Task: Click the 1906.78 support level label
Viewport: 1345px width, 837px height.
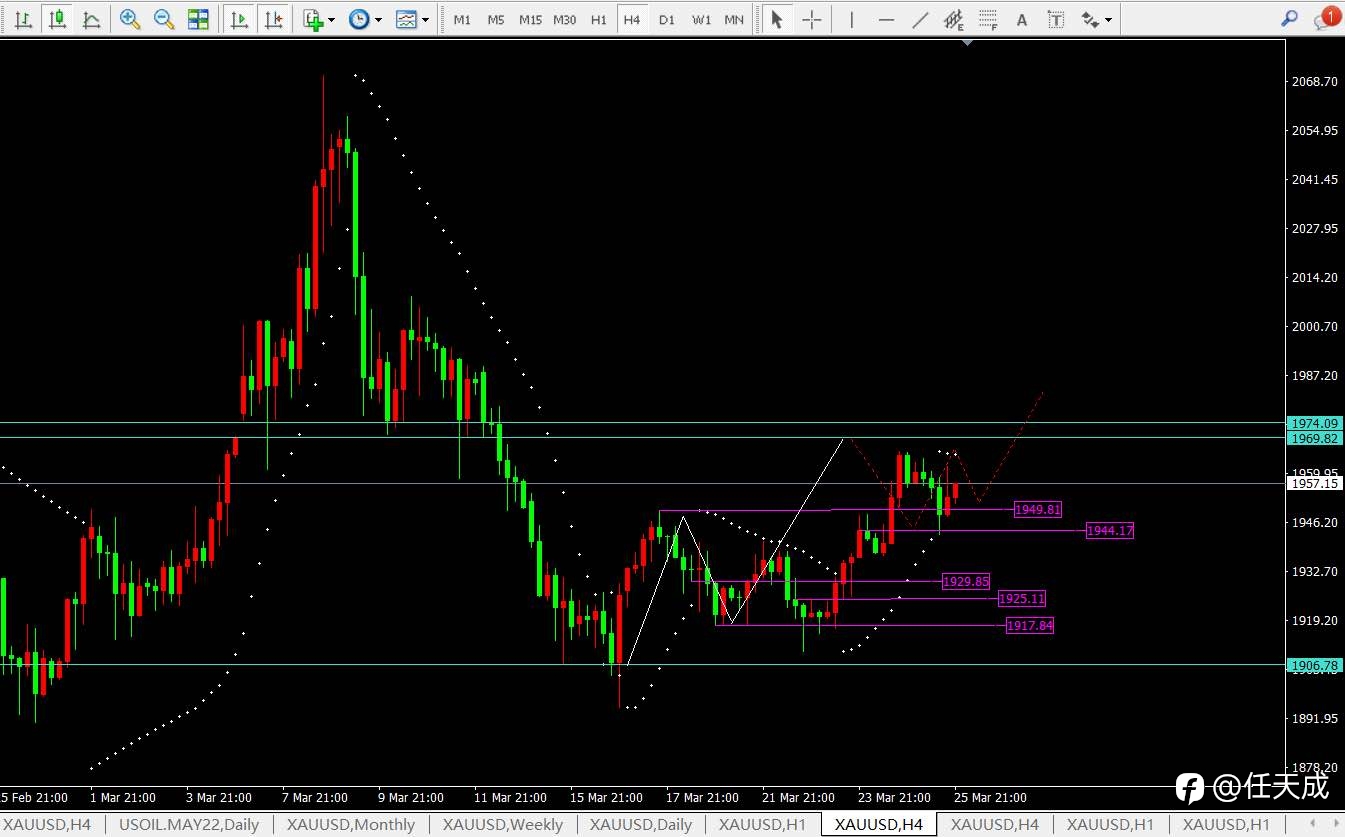Action: pyautogui.click(x=1314, y=665)
